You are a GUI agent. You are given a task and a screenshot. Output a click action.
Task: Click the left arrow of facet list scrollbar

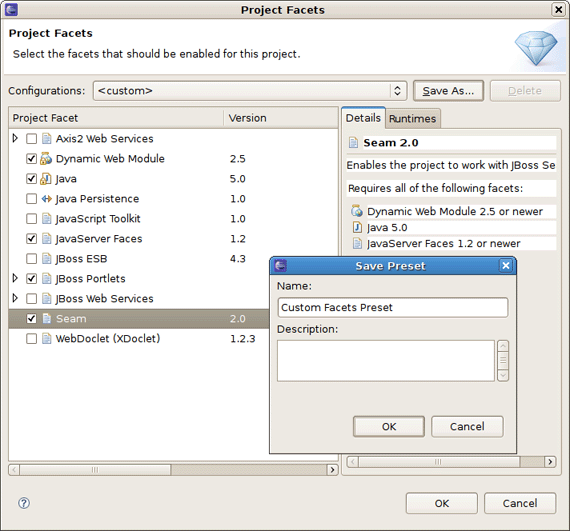tap(14, 470)
